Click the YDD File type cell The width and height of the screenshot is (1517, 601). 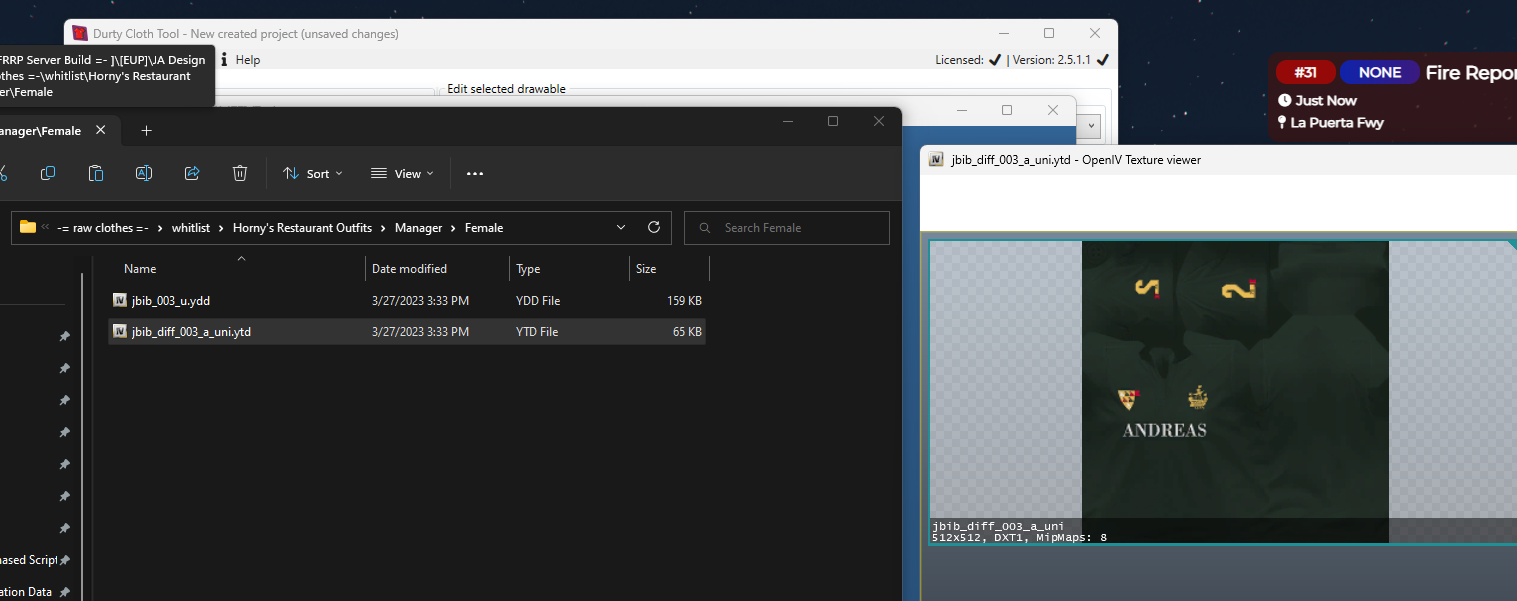tap(538, 300)
